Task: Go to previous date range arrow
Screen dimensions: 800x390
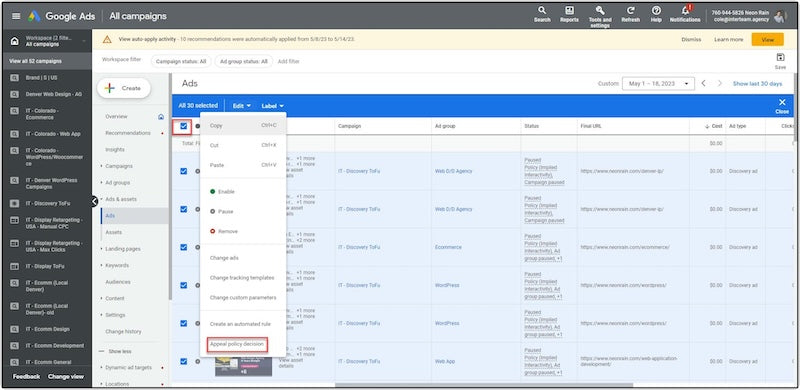Action: (x=703, y=83)
